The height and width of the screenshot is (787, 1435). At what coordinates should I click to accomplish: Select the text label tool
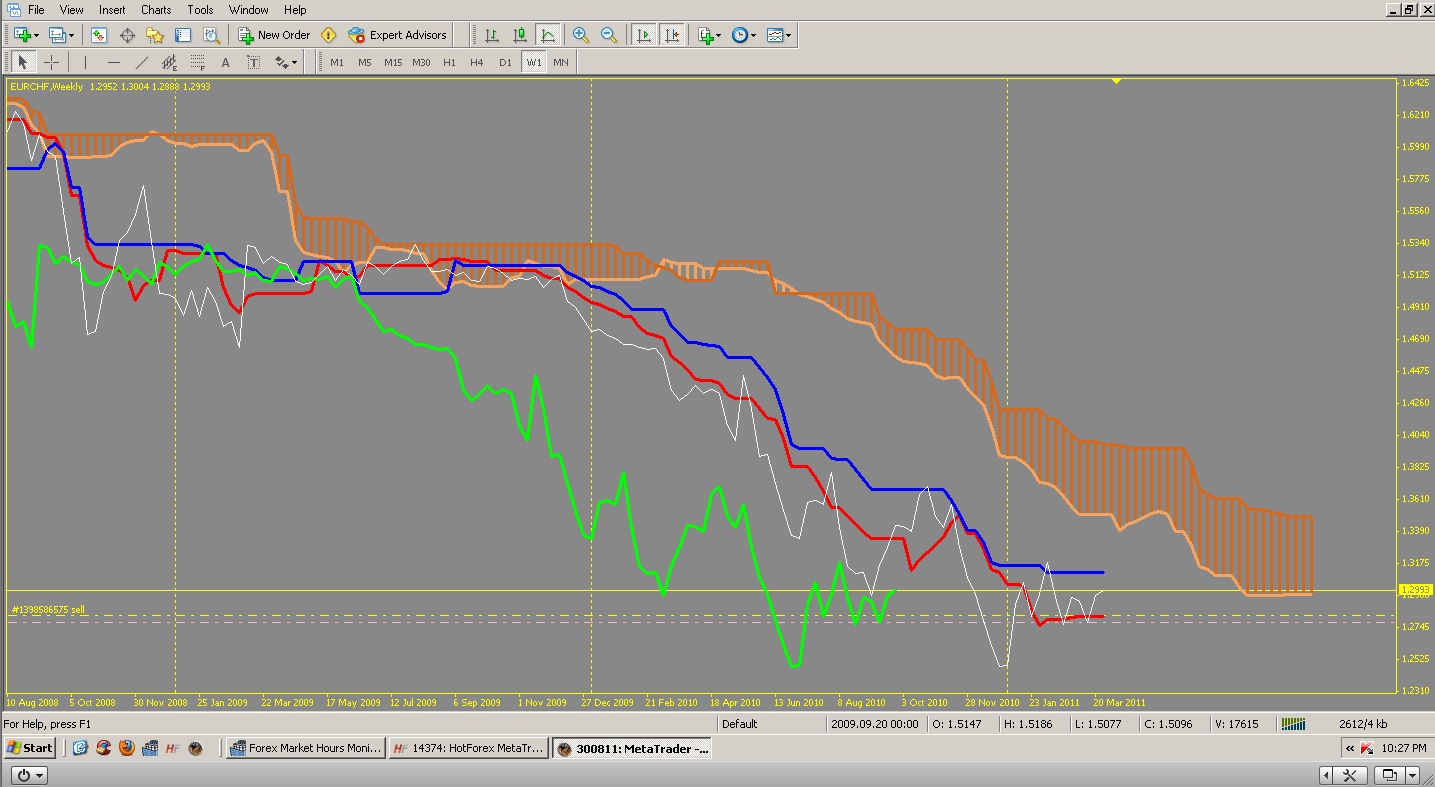click(x=254, y=62)
